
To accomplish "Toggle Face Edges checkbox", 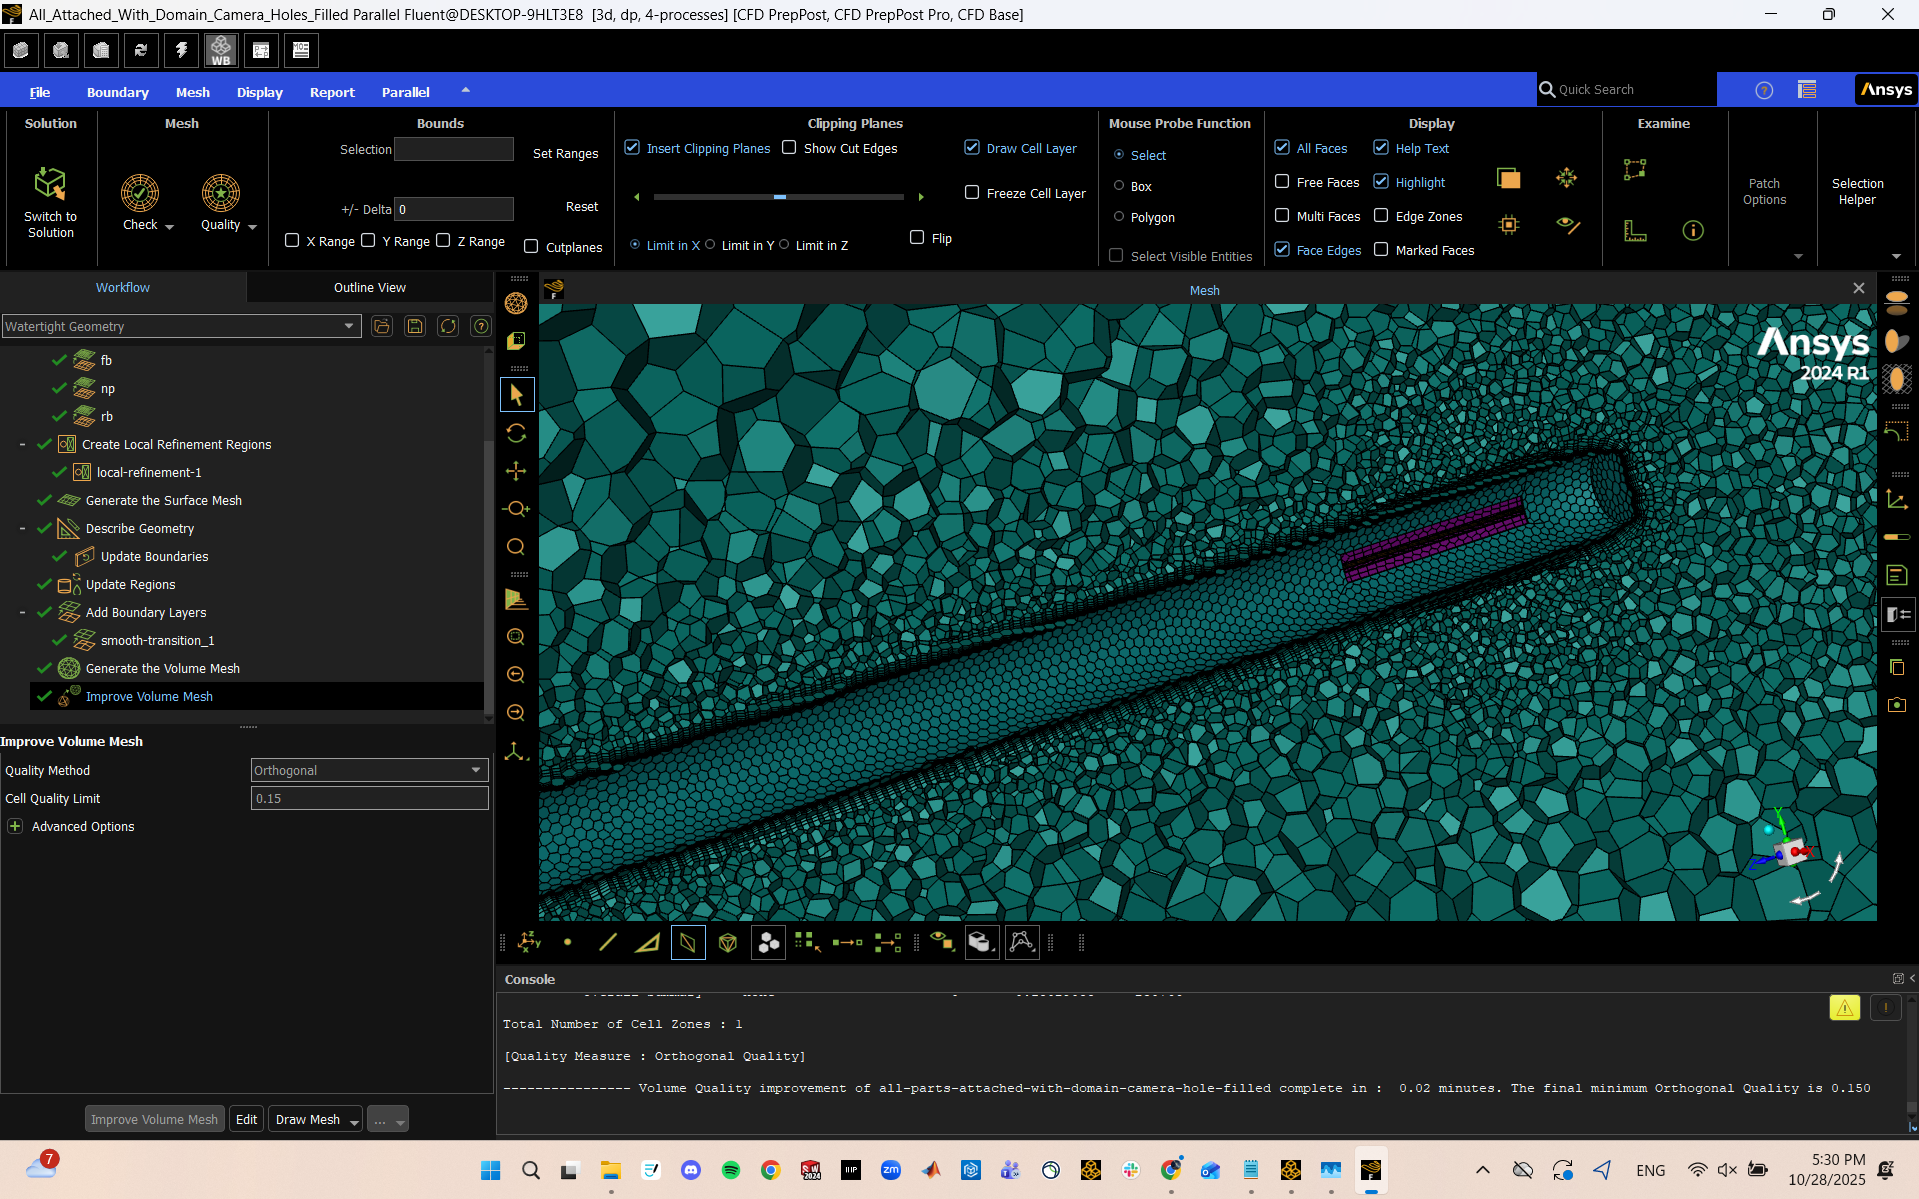I will pos(1282,250).
